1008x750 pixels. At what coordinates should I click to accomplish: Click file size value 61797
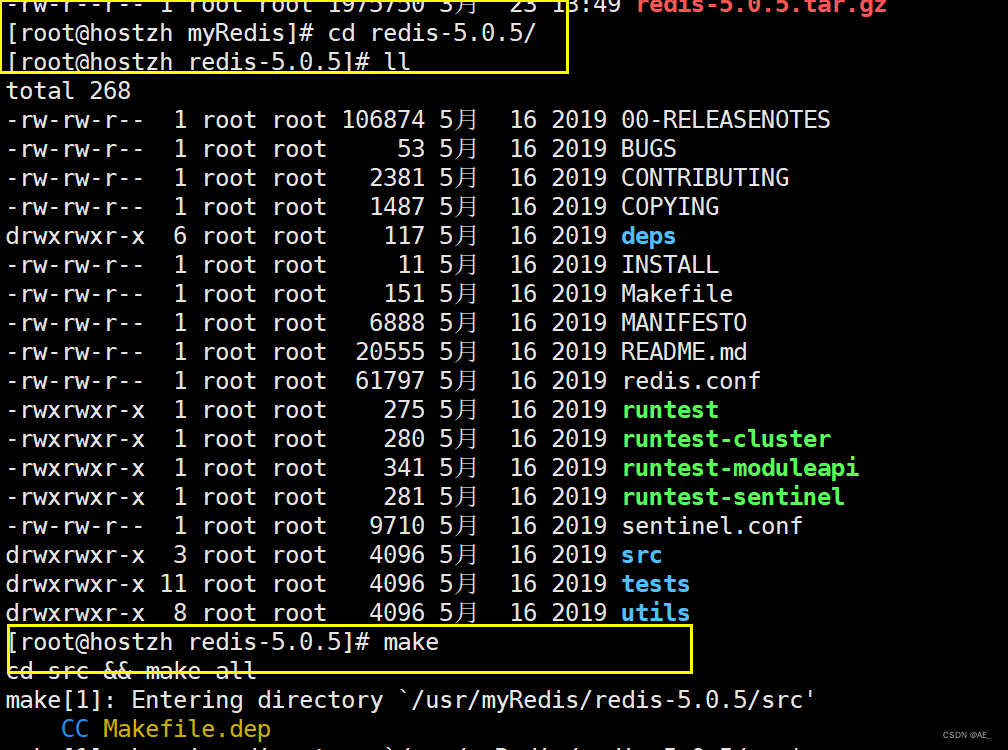pyautogui.click(x=390, y=381)
